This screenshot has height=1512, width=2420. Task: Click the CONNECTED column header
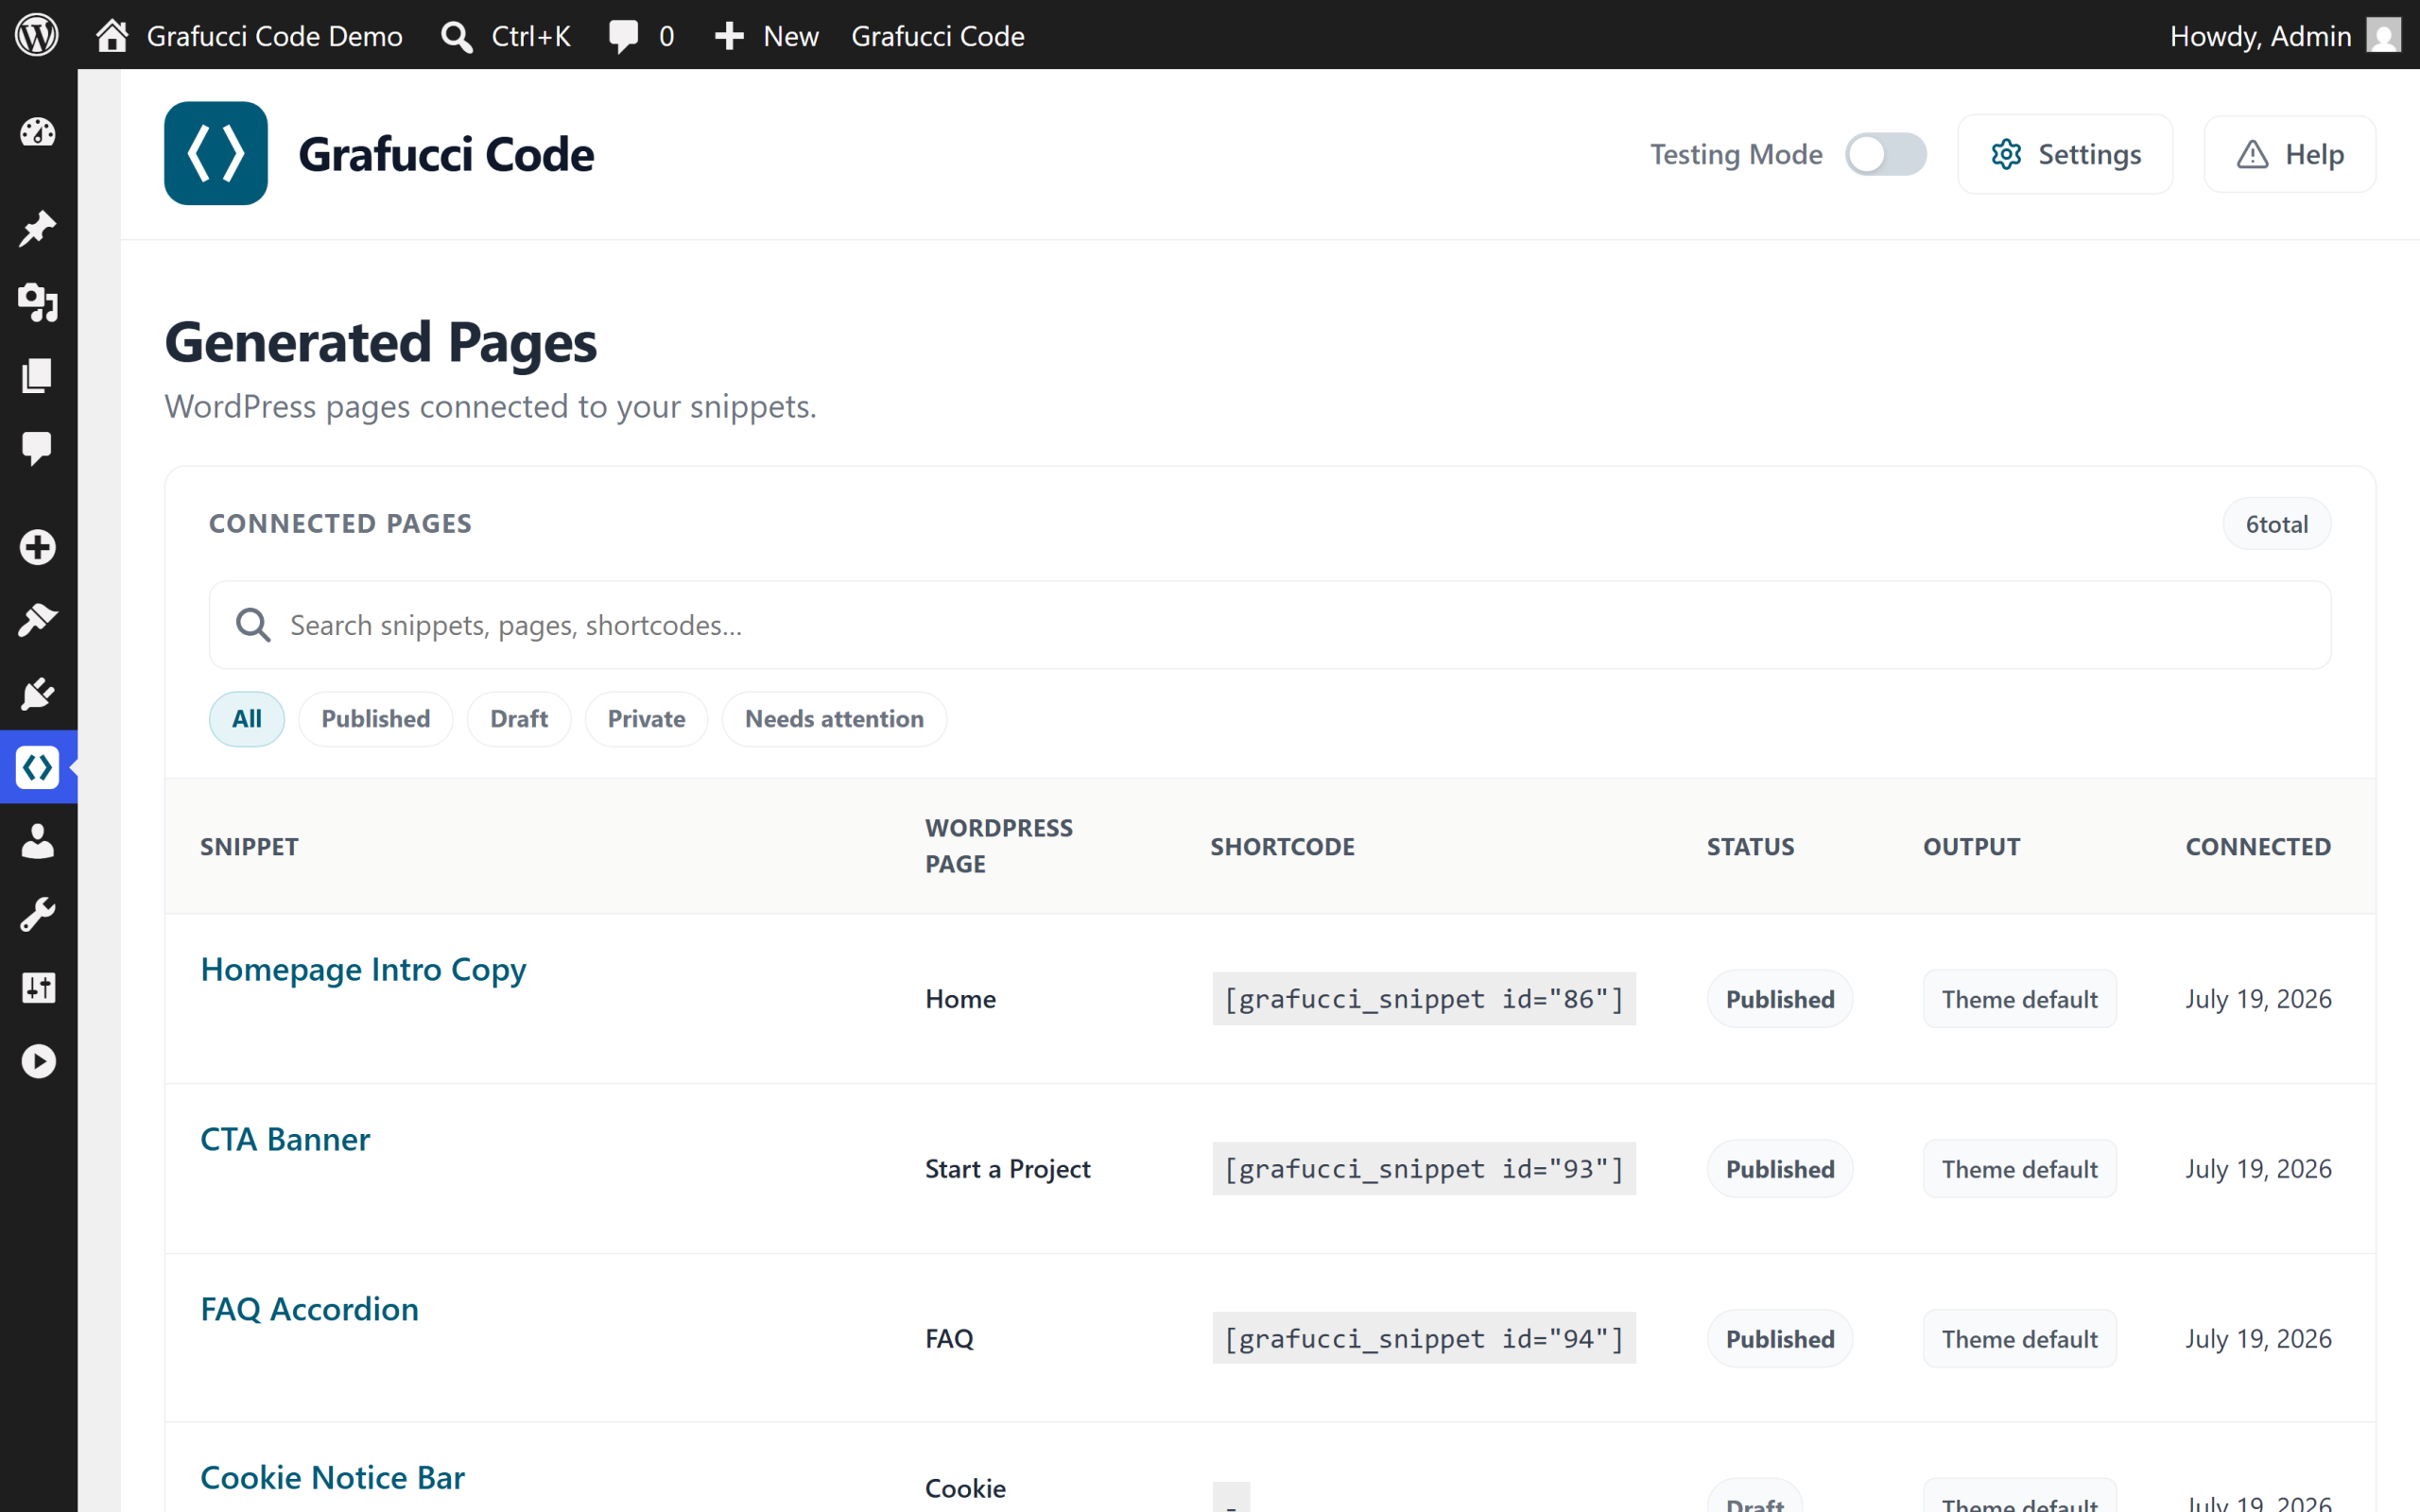coord(2258,847)
